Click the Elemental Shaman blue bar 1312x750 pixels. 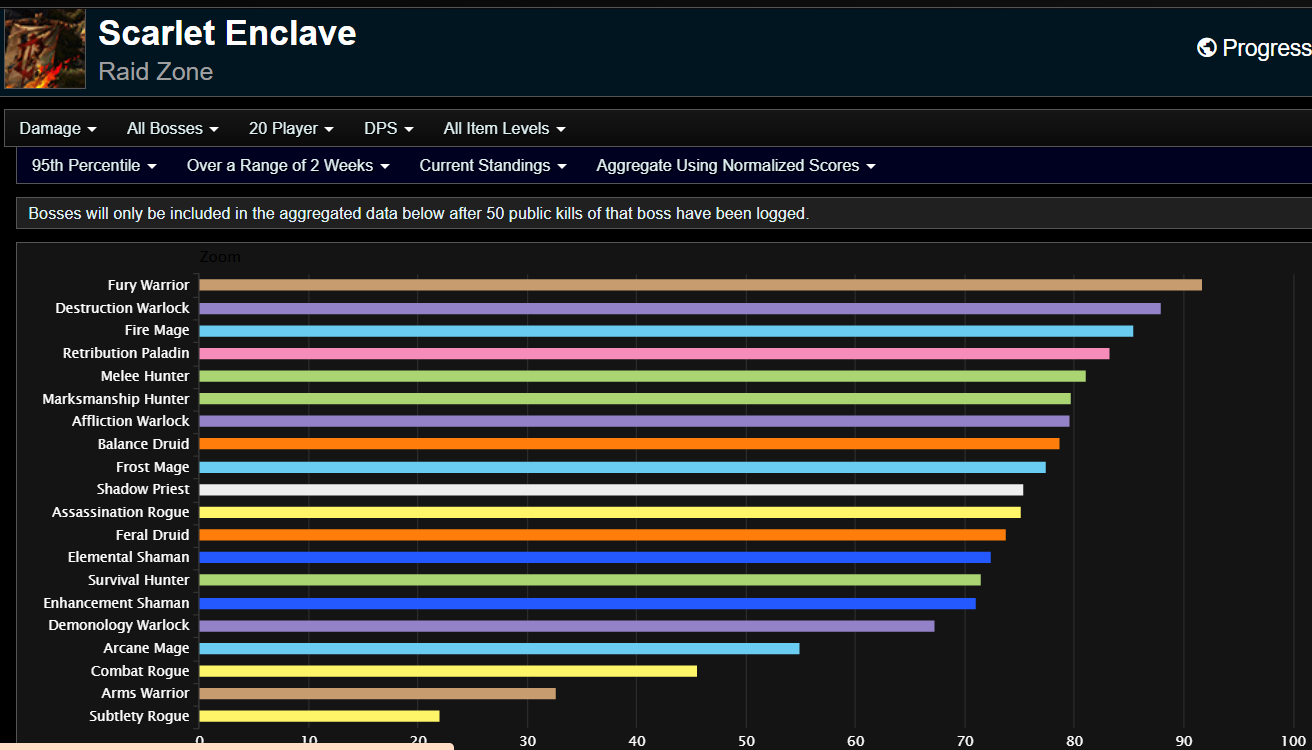click(595, 557)
